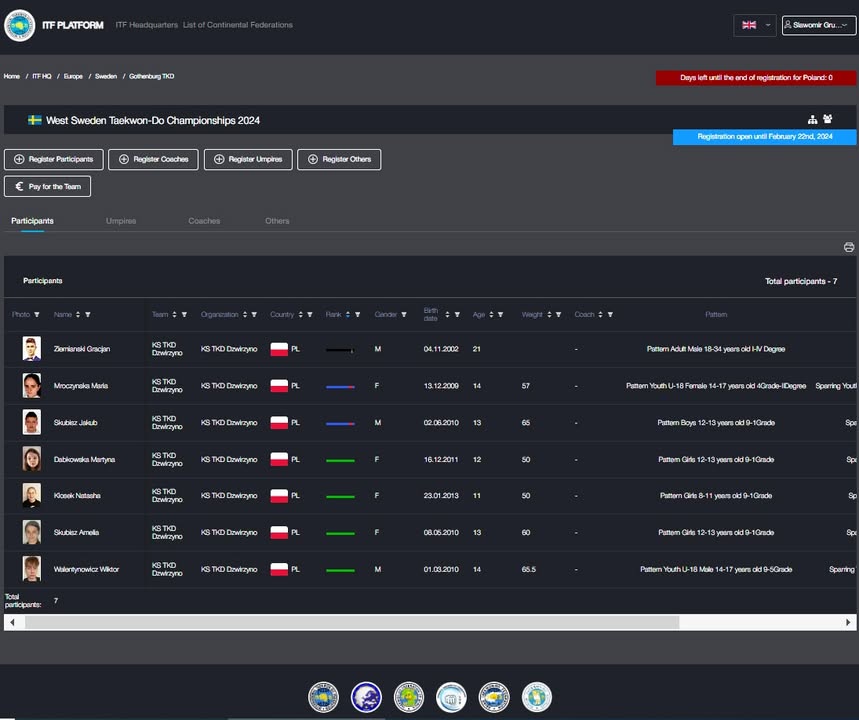Sort the table by Weight column
859x720 pixels.
[548, 315]
